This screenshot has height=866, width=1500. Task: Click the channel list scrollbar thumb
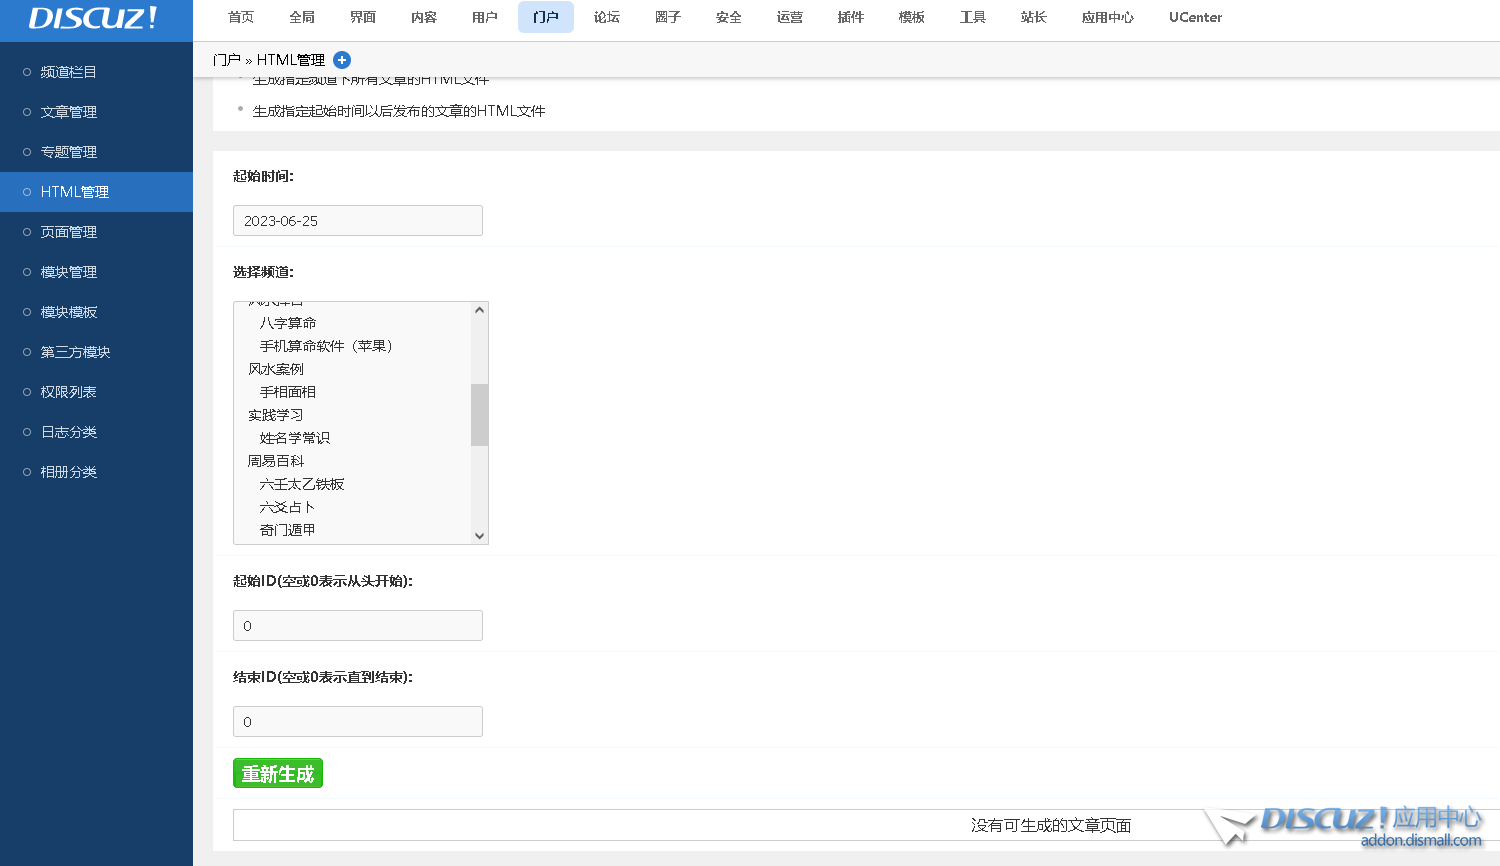click(479, 414)
